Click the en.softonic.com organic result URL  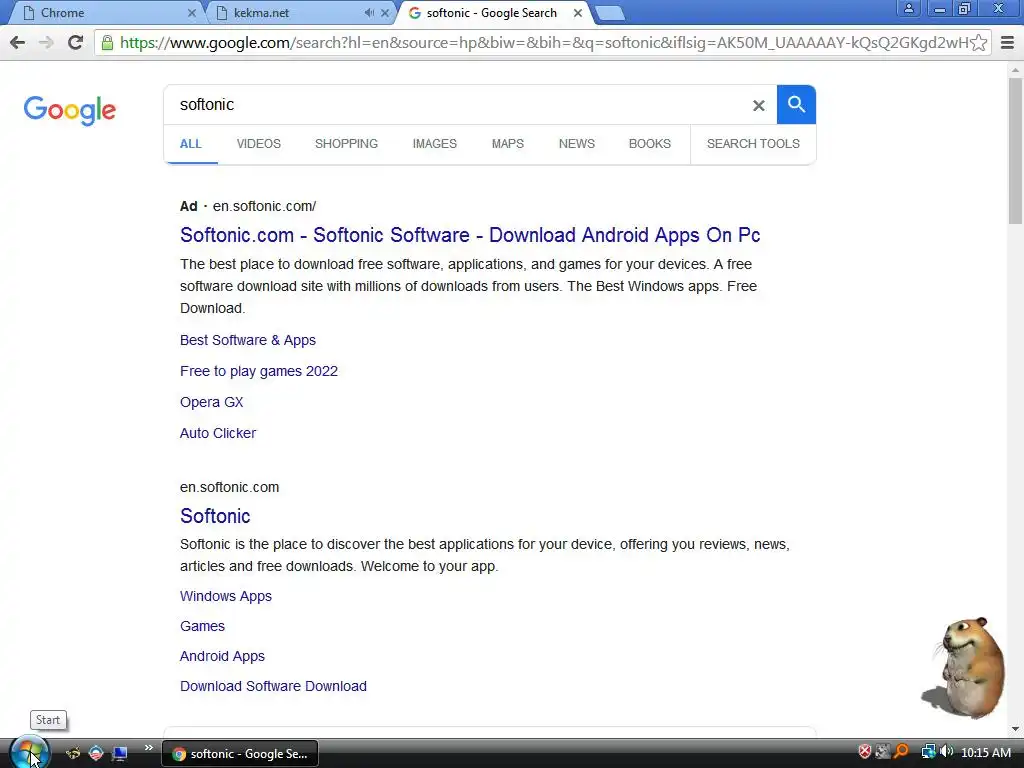click(229, 487)
